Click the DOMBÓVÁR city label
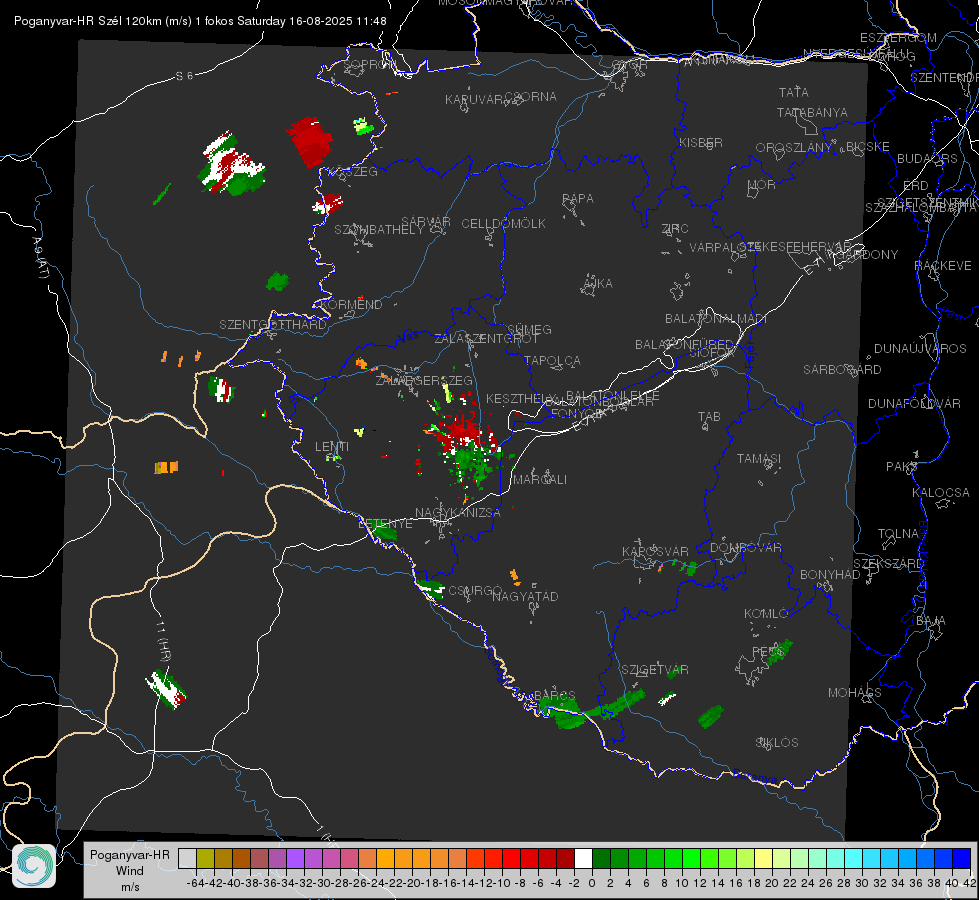The image size is (979, 900). coord(746,548)
